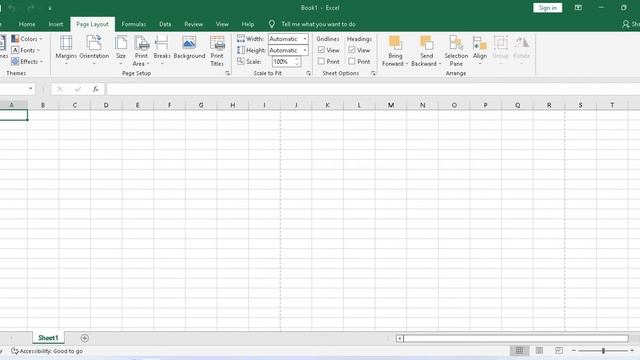This screenshot has height=360, width=640.
Task: Open the View tab
Action: 222,24
